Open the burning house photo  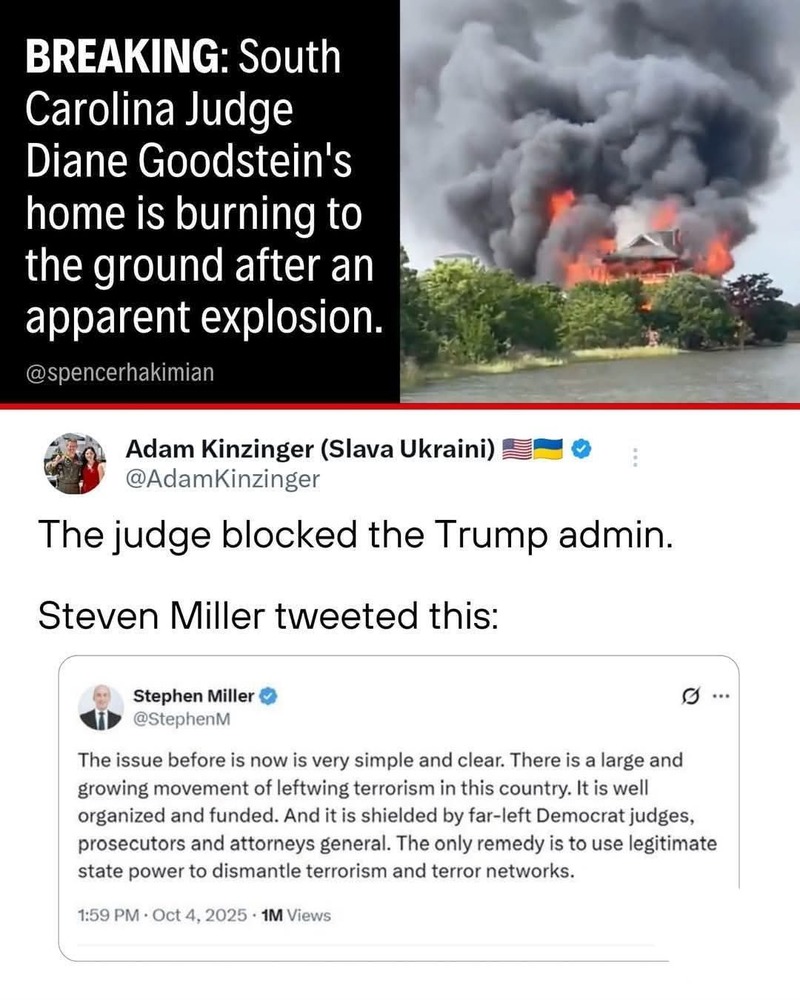click(x=600, y=201)
